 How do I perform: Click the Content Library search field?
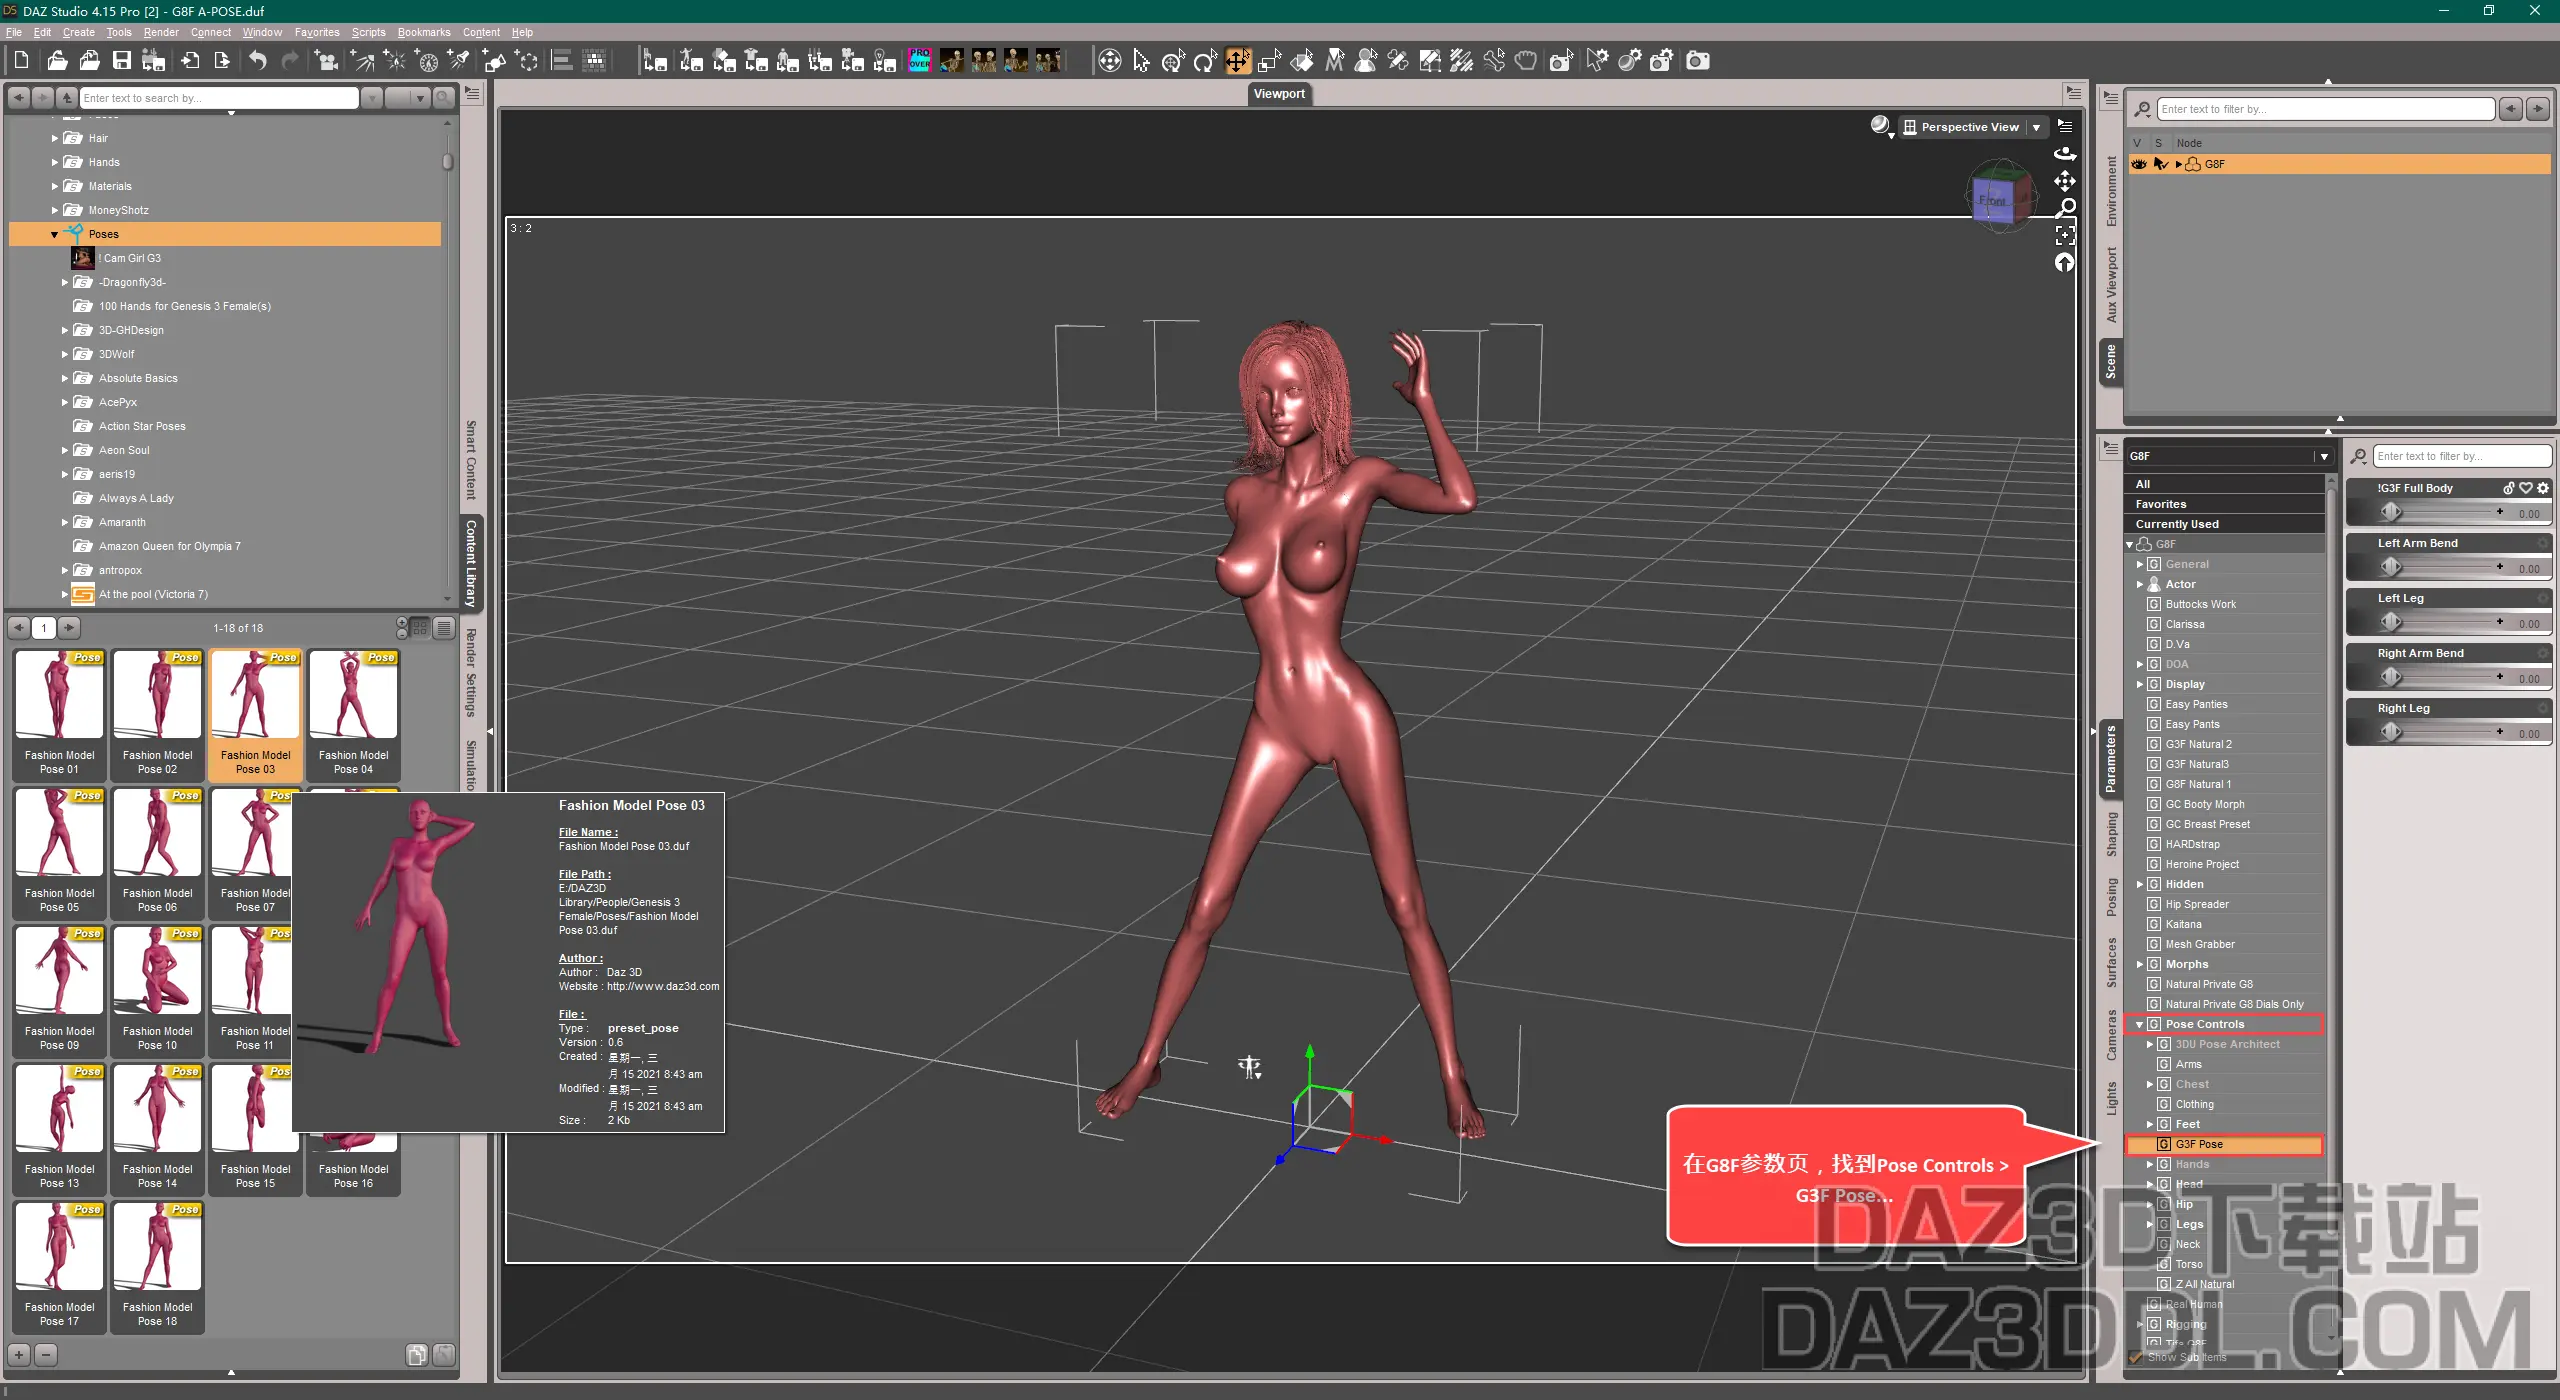point(219,98)
